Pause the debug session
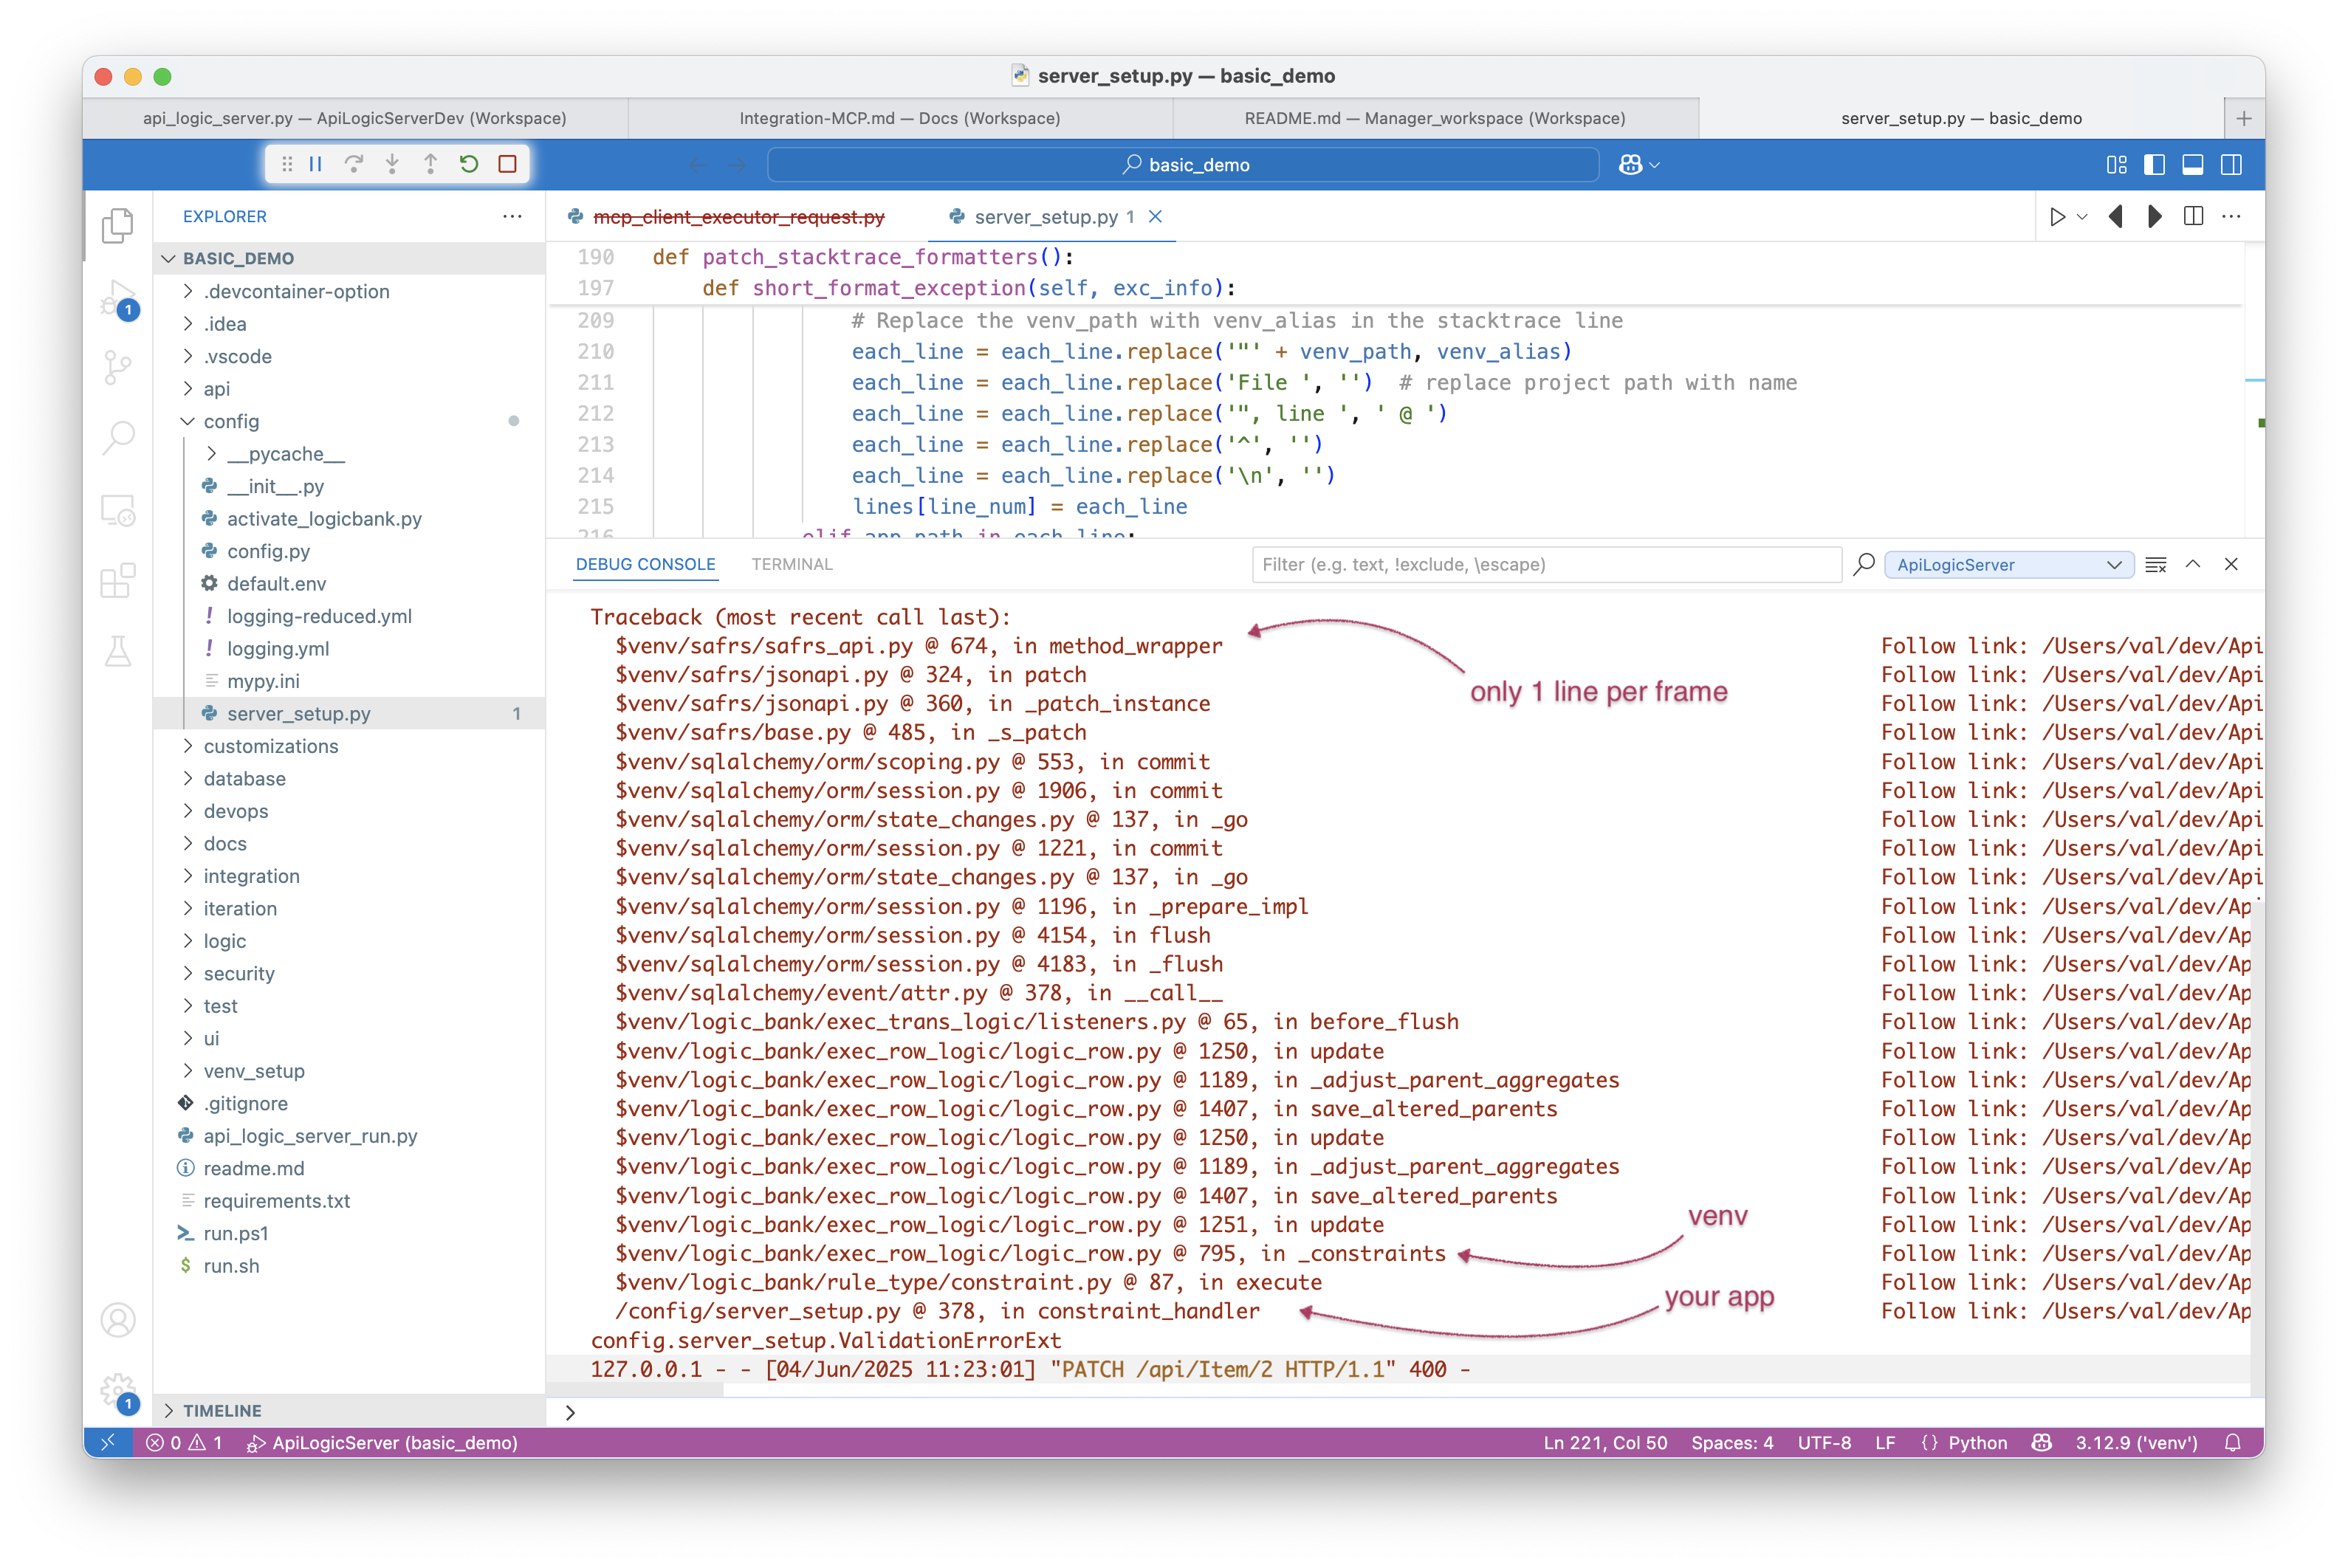The height and width of the screenshot is (1568, 2348). (315, 164)
